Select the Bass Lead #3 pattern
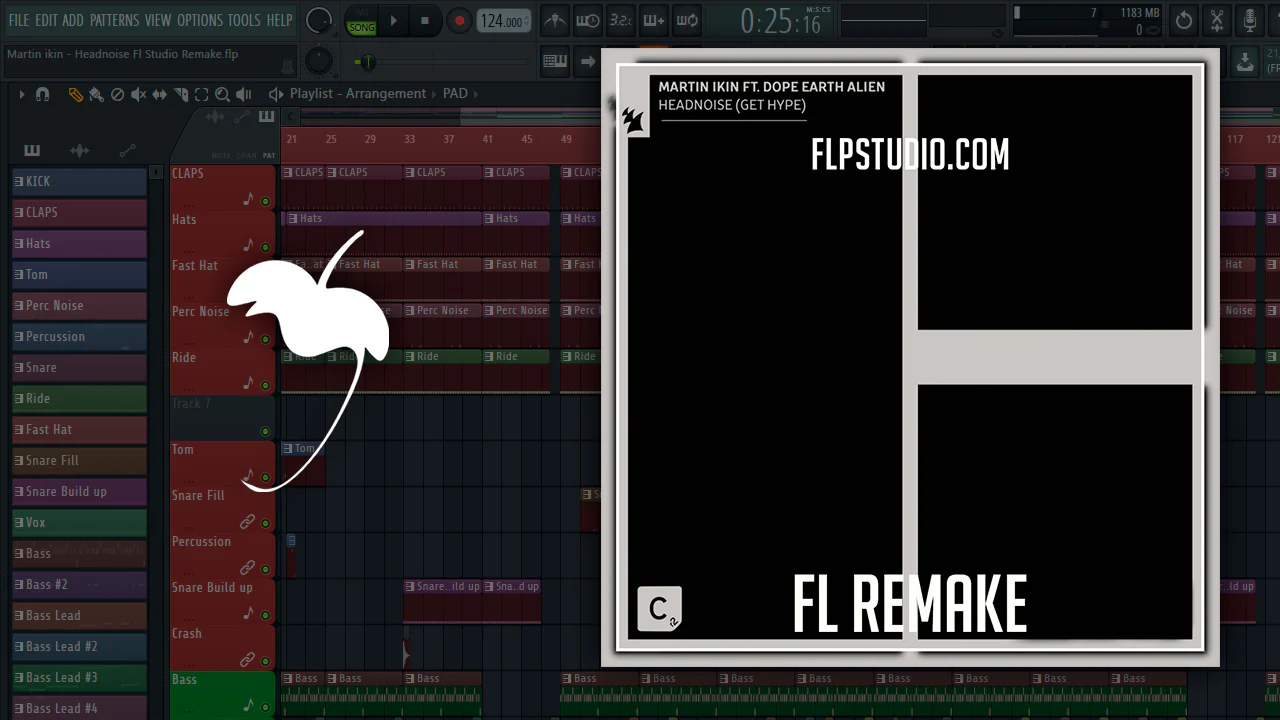Image resolution: width=1280 pixels, height=720 pixels. click(x=80, y=677)
